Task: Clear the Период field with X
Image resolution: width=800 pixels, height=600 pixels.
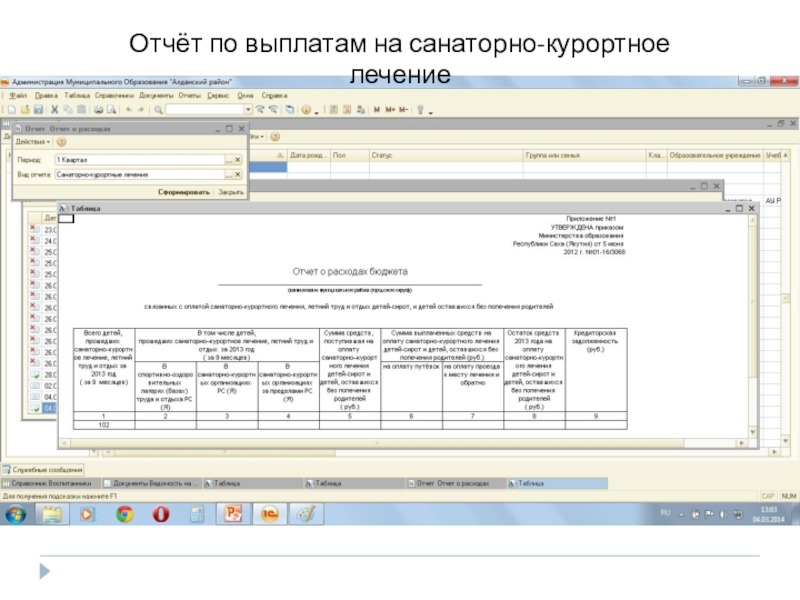Action: (x=237, y=160)
